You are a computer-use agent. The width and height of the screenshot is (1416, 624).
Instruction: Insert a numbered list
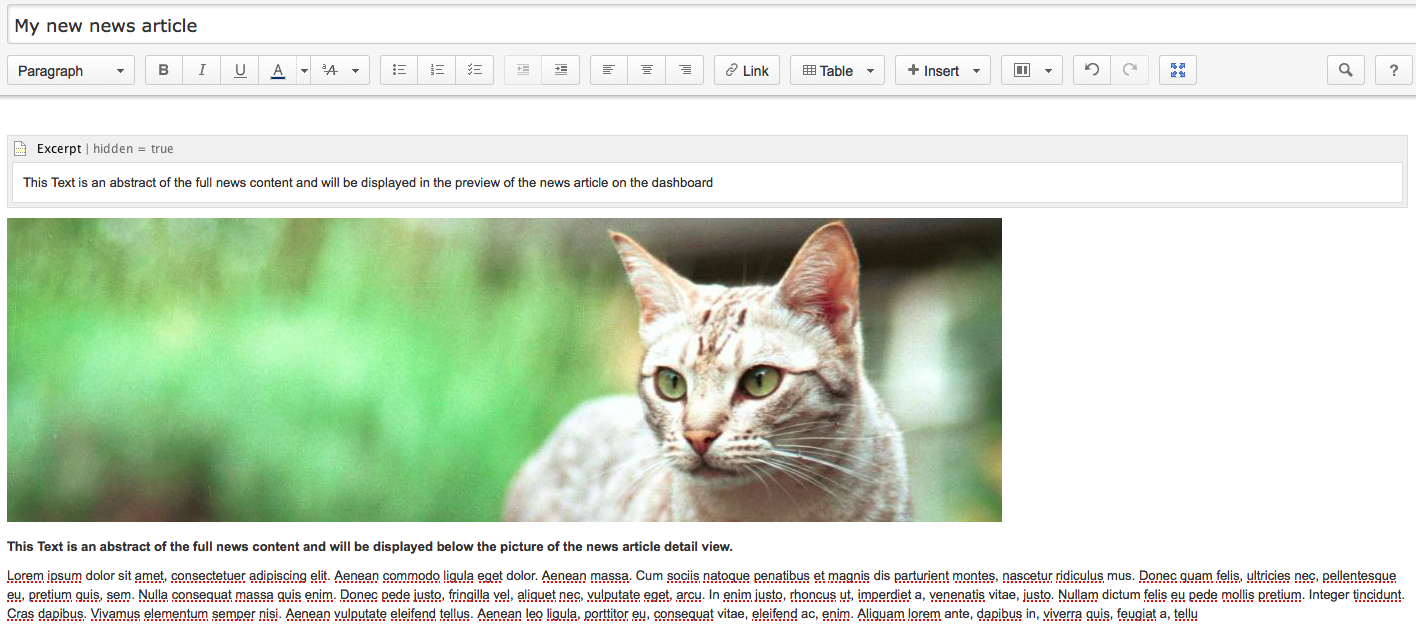[436, 70]
